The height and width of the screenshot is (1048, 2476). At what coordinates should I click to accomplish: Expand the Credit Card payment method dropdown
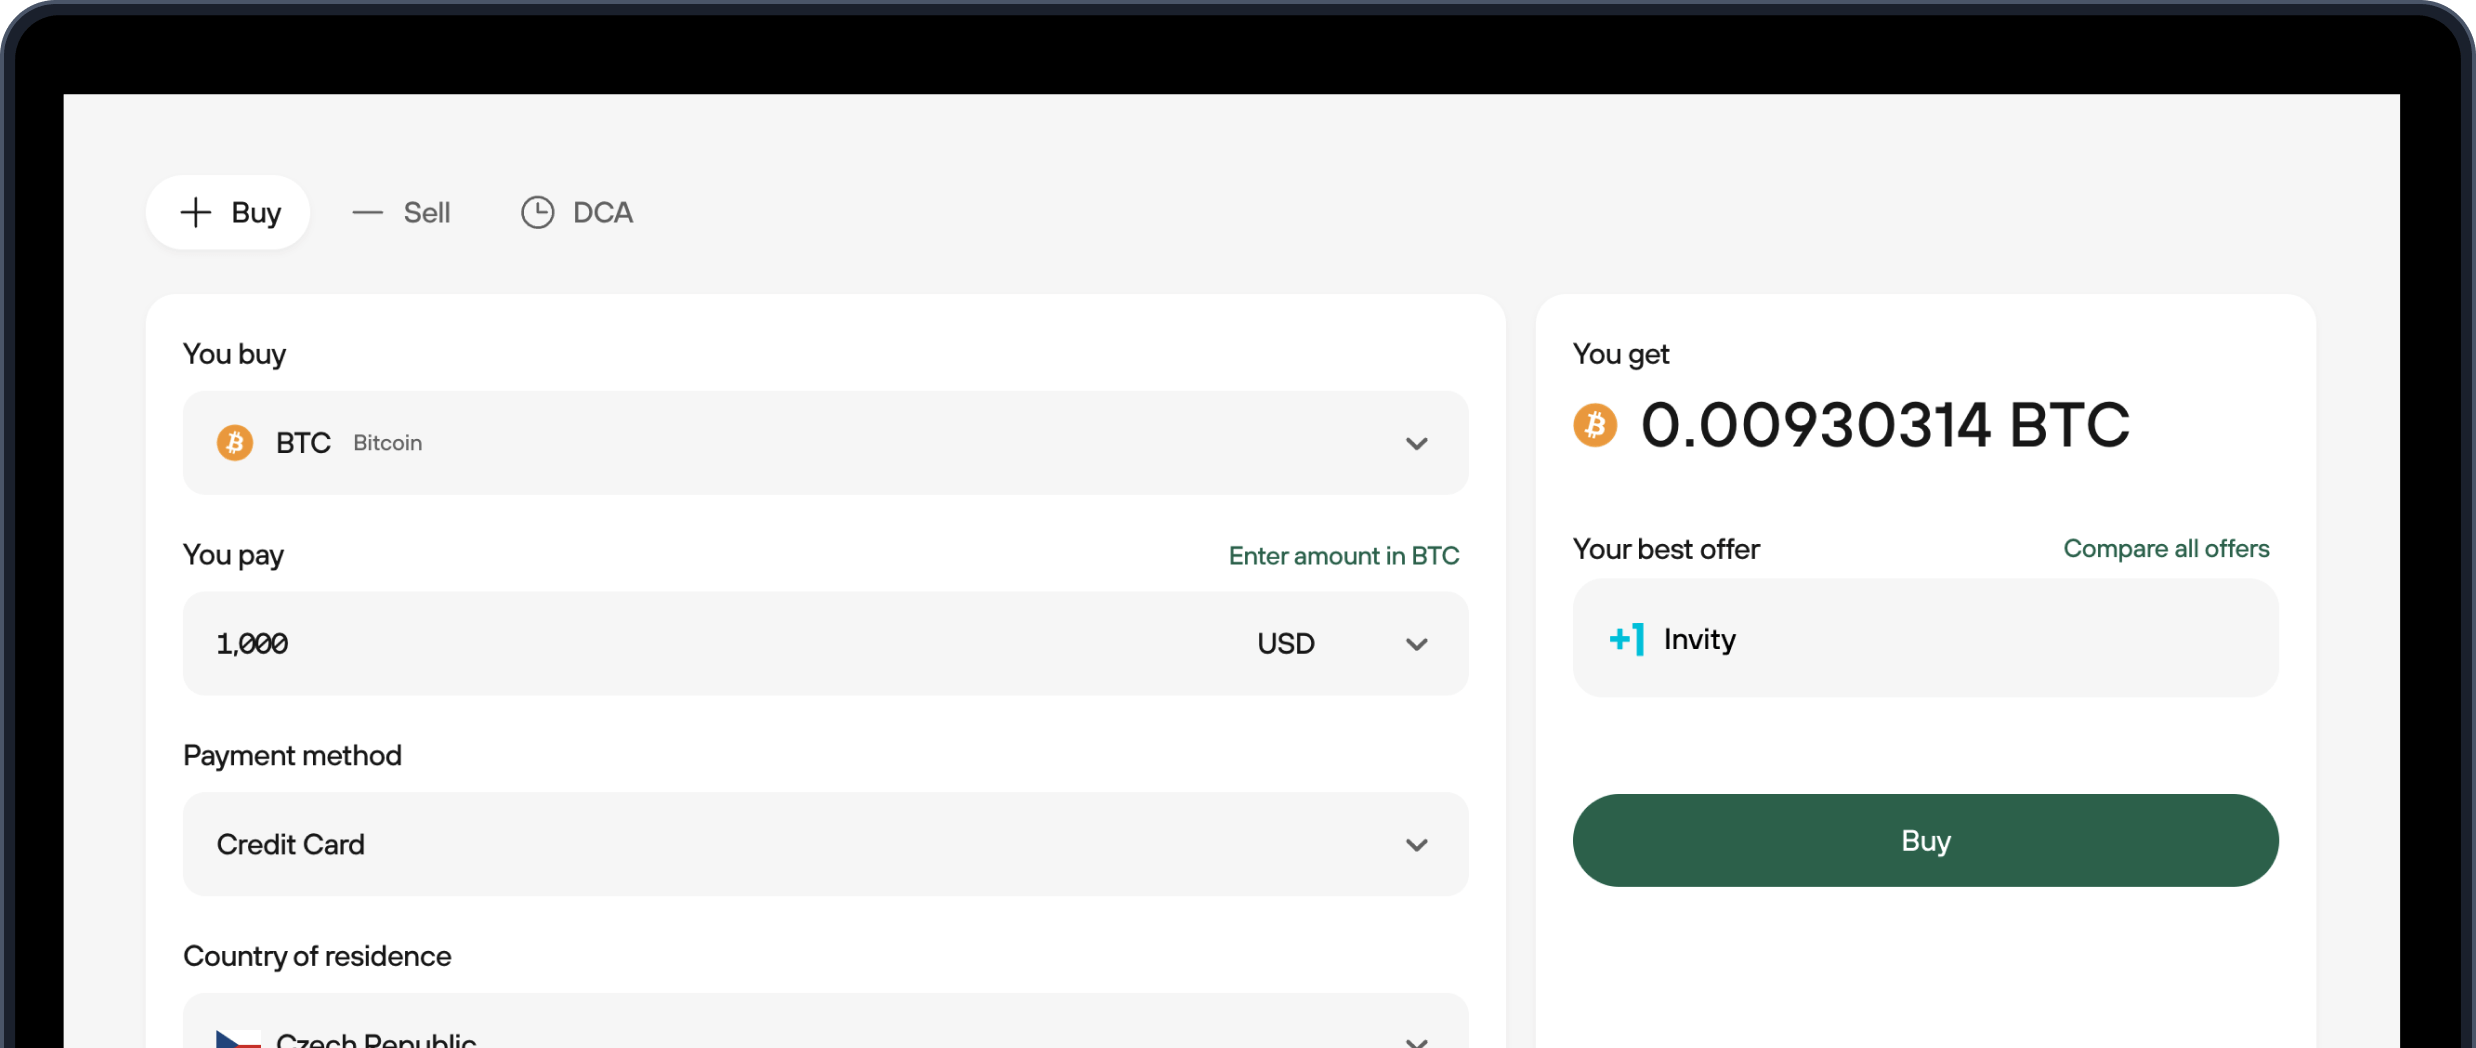point(1416,845)
